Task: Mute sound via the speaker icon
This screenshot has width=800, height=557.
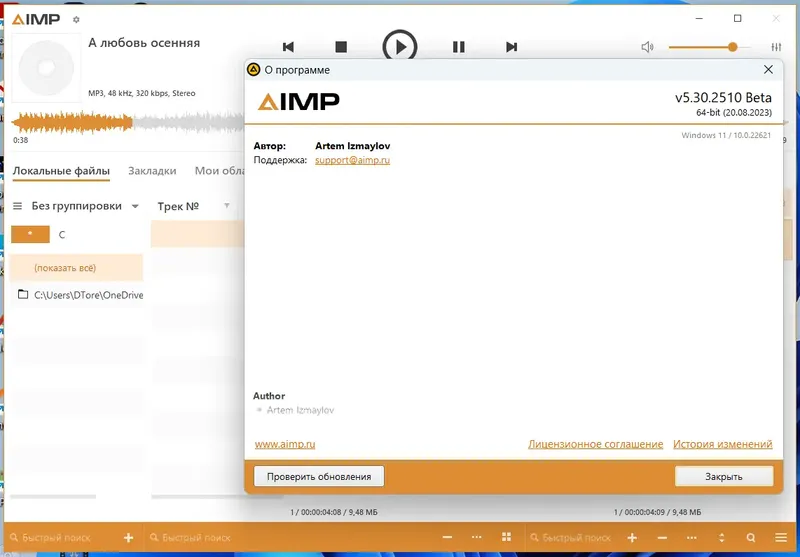Action: point(647,47)
